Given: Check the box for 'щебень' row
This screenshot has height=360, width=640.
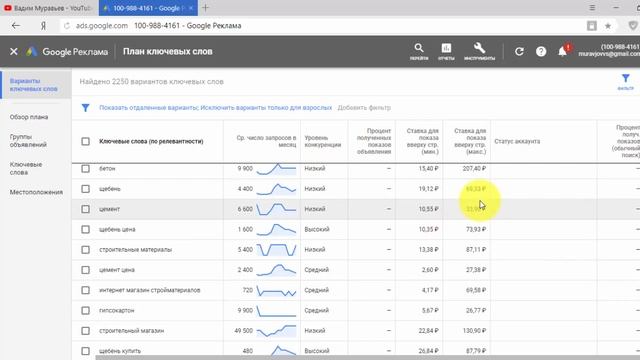Looking at the screenshot, I should pos(85,189).
